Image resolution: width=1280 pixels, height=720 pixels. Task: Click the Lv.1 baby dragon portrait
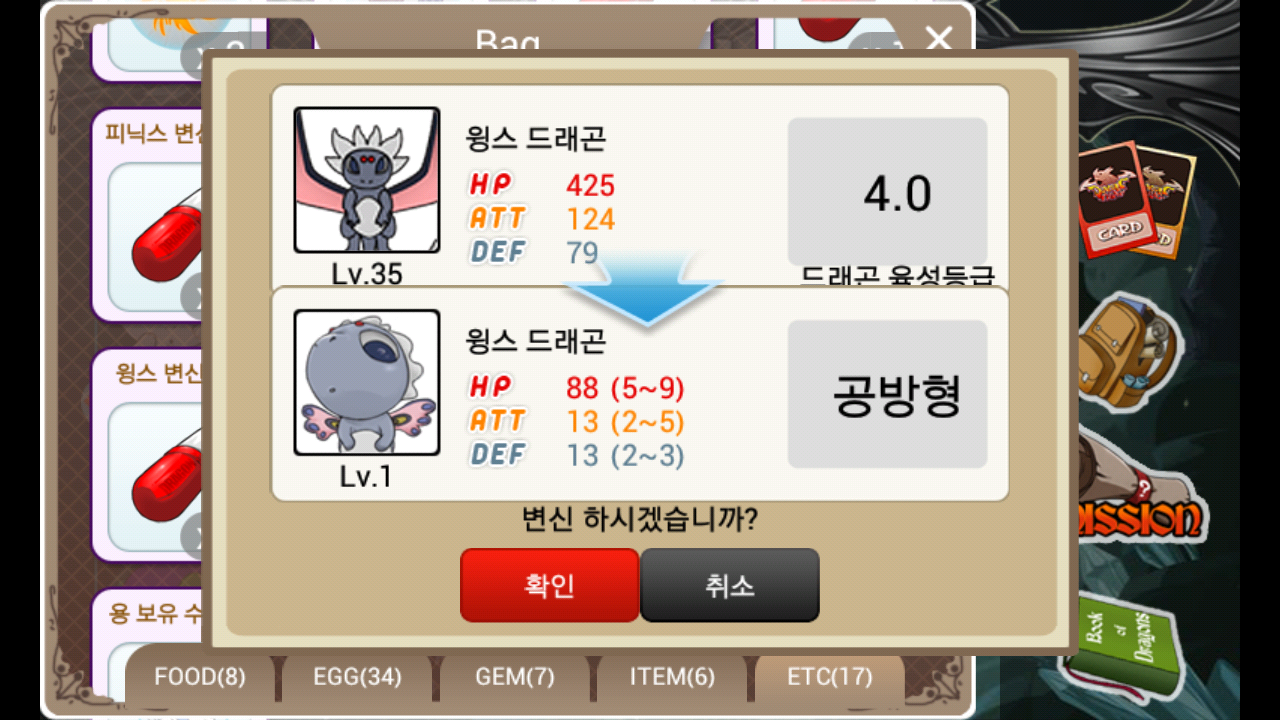pyautogui.click(x=367, y=382)
